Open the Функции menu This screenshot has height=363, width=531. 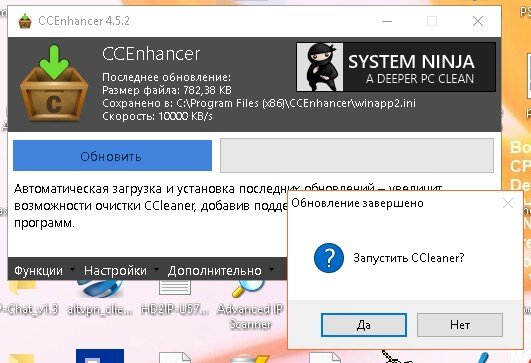pyautogui.click(x=39, y=271)
